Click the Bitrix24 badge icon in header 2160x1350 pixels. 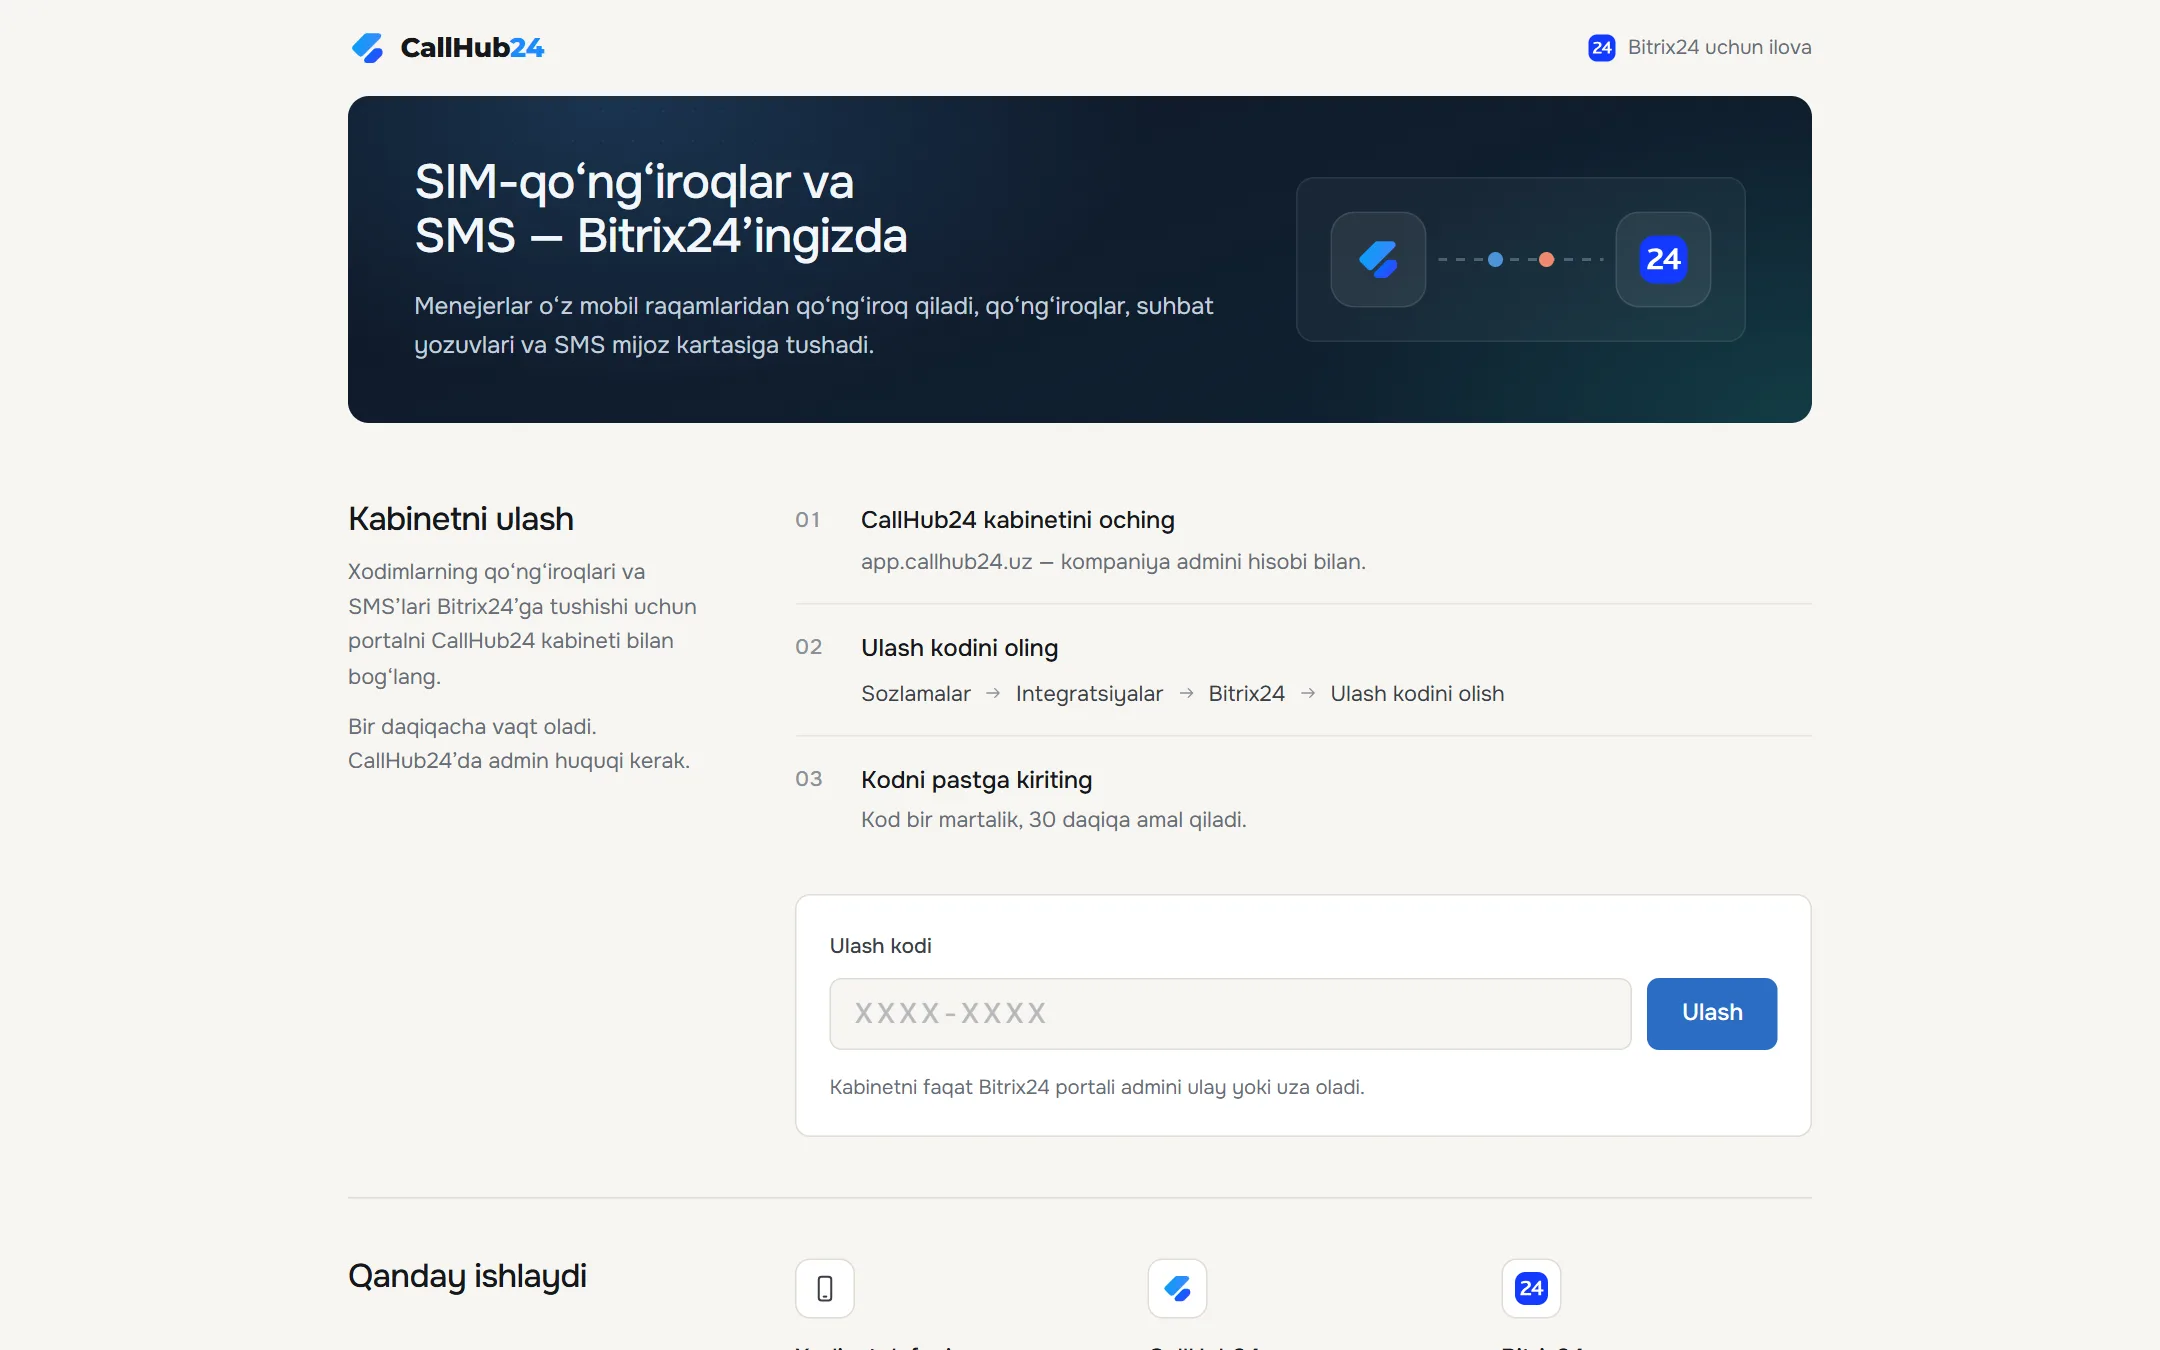tap(1601, 48)
